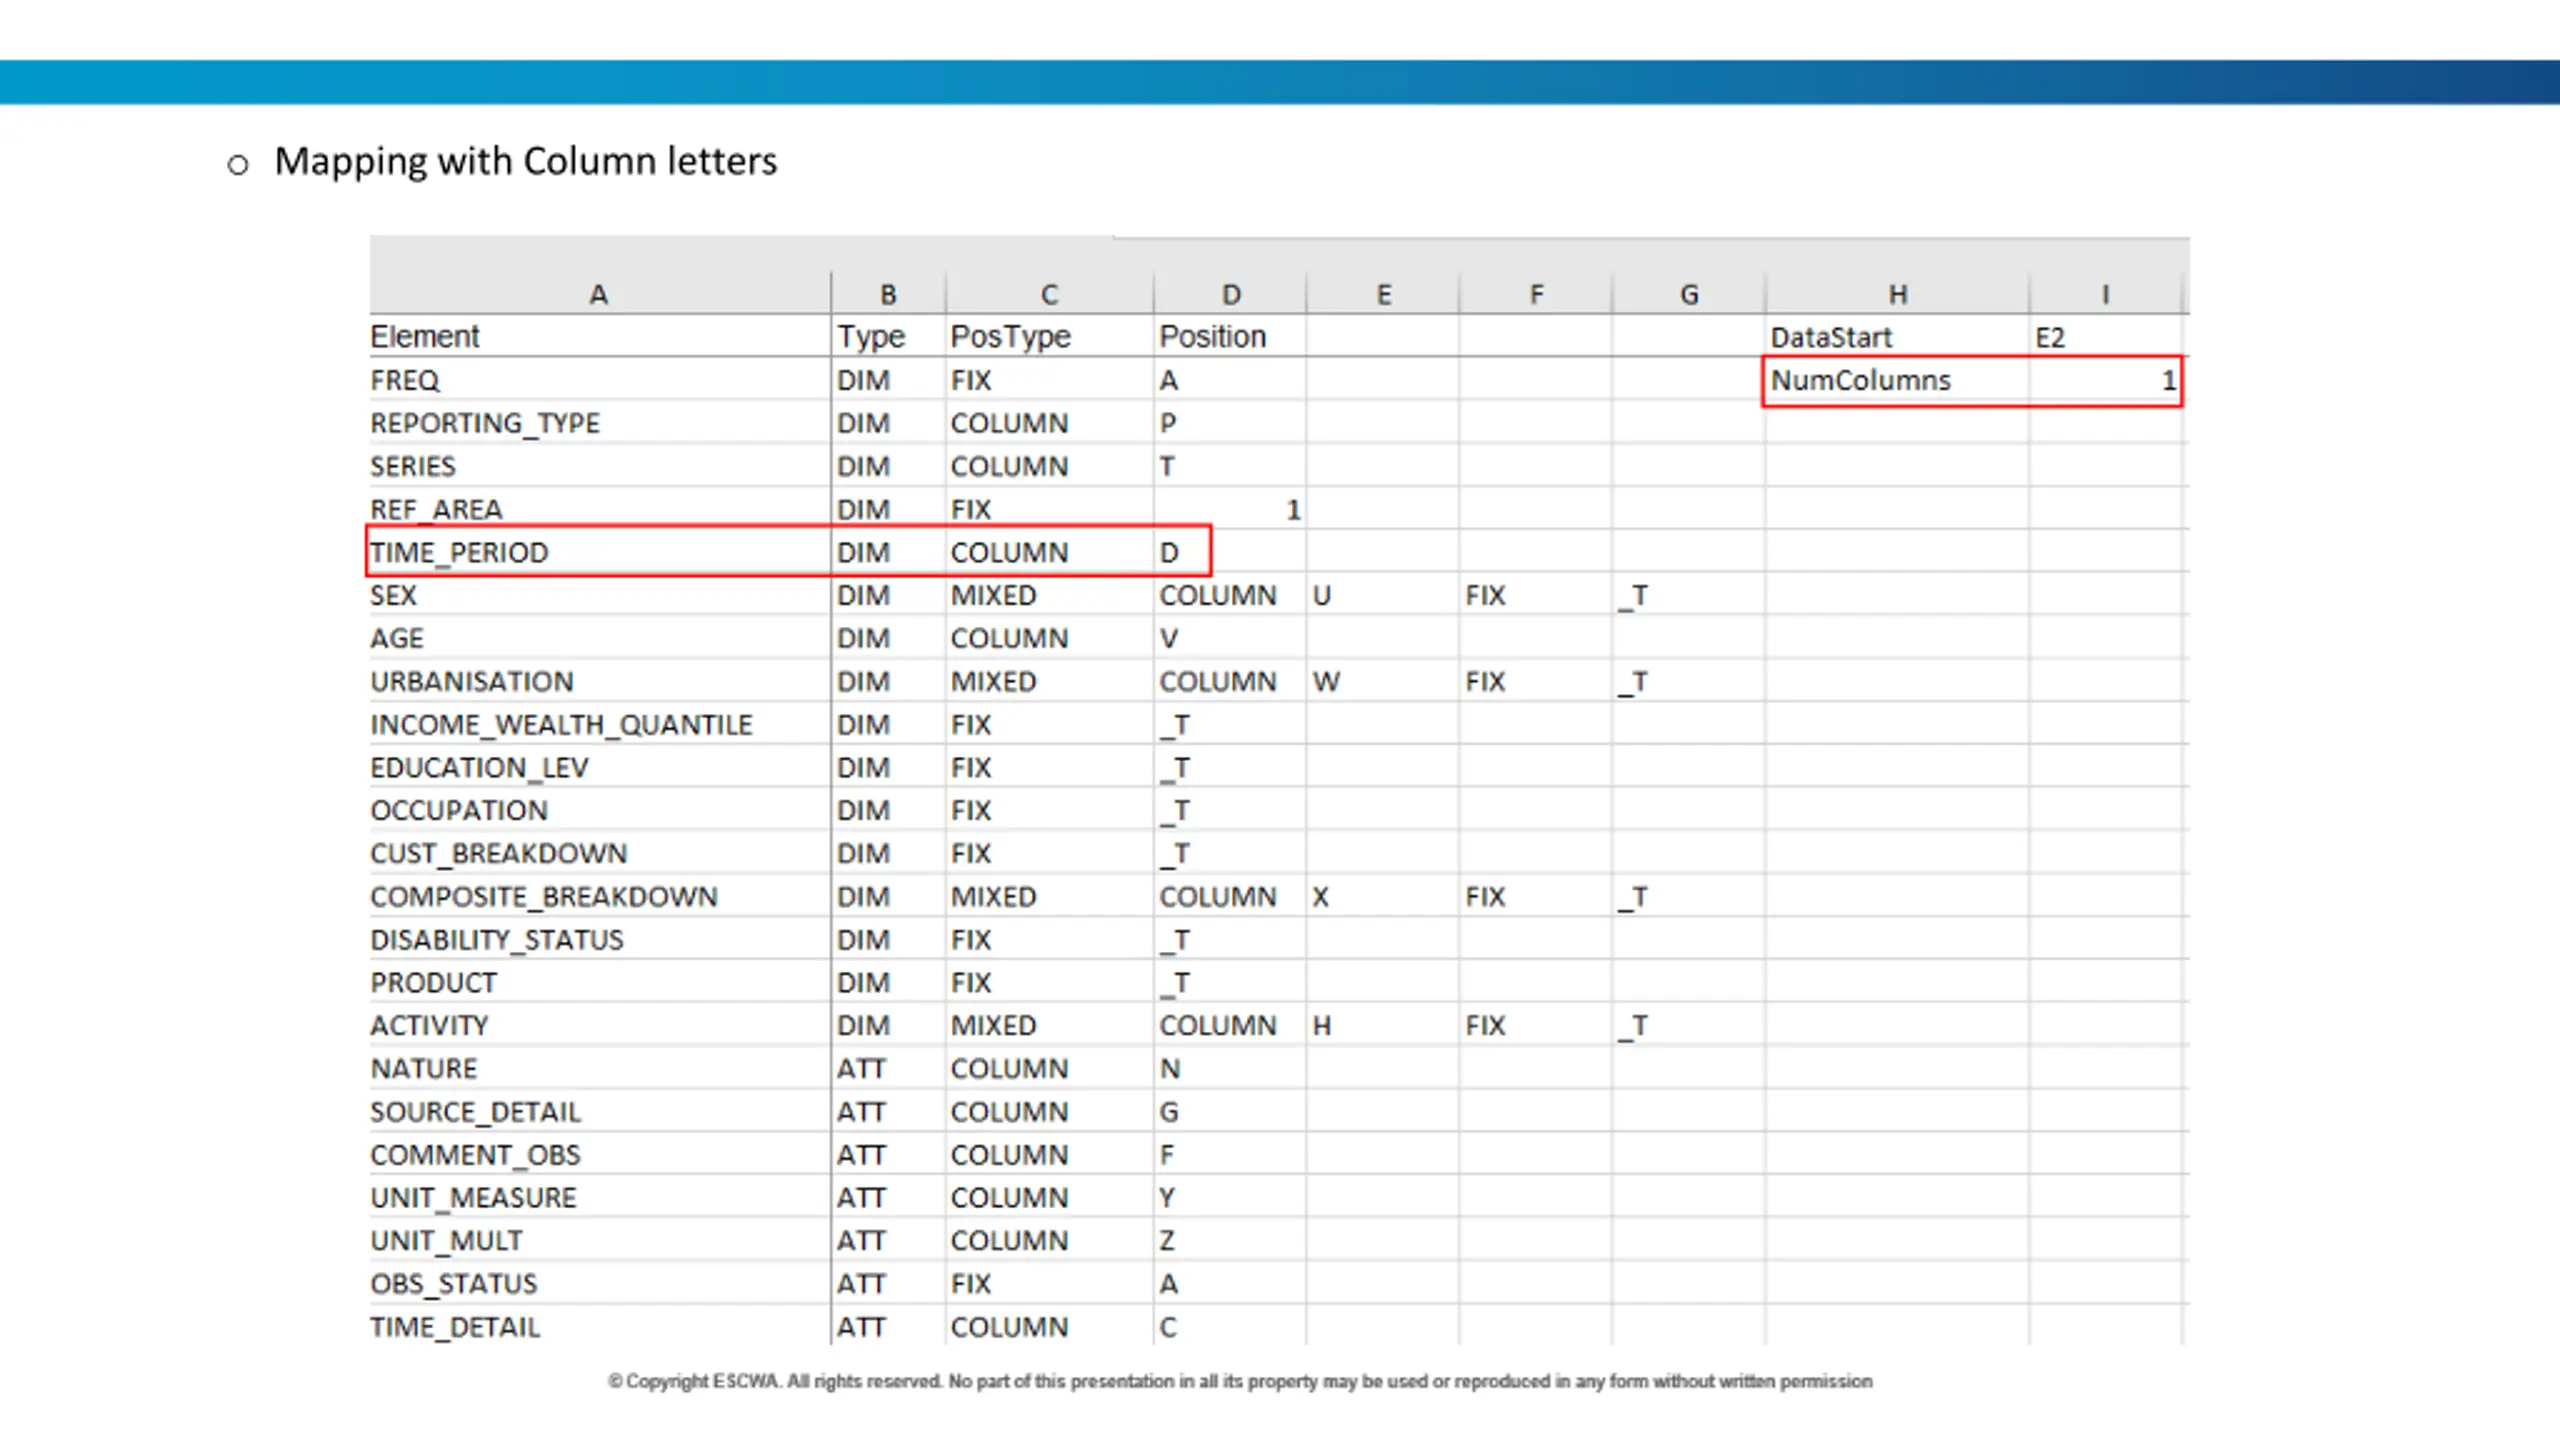Select column H header
The width and height of the screenshot is (2560, 1440).
pos(1897,294)
